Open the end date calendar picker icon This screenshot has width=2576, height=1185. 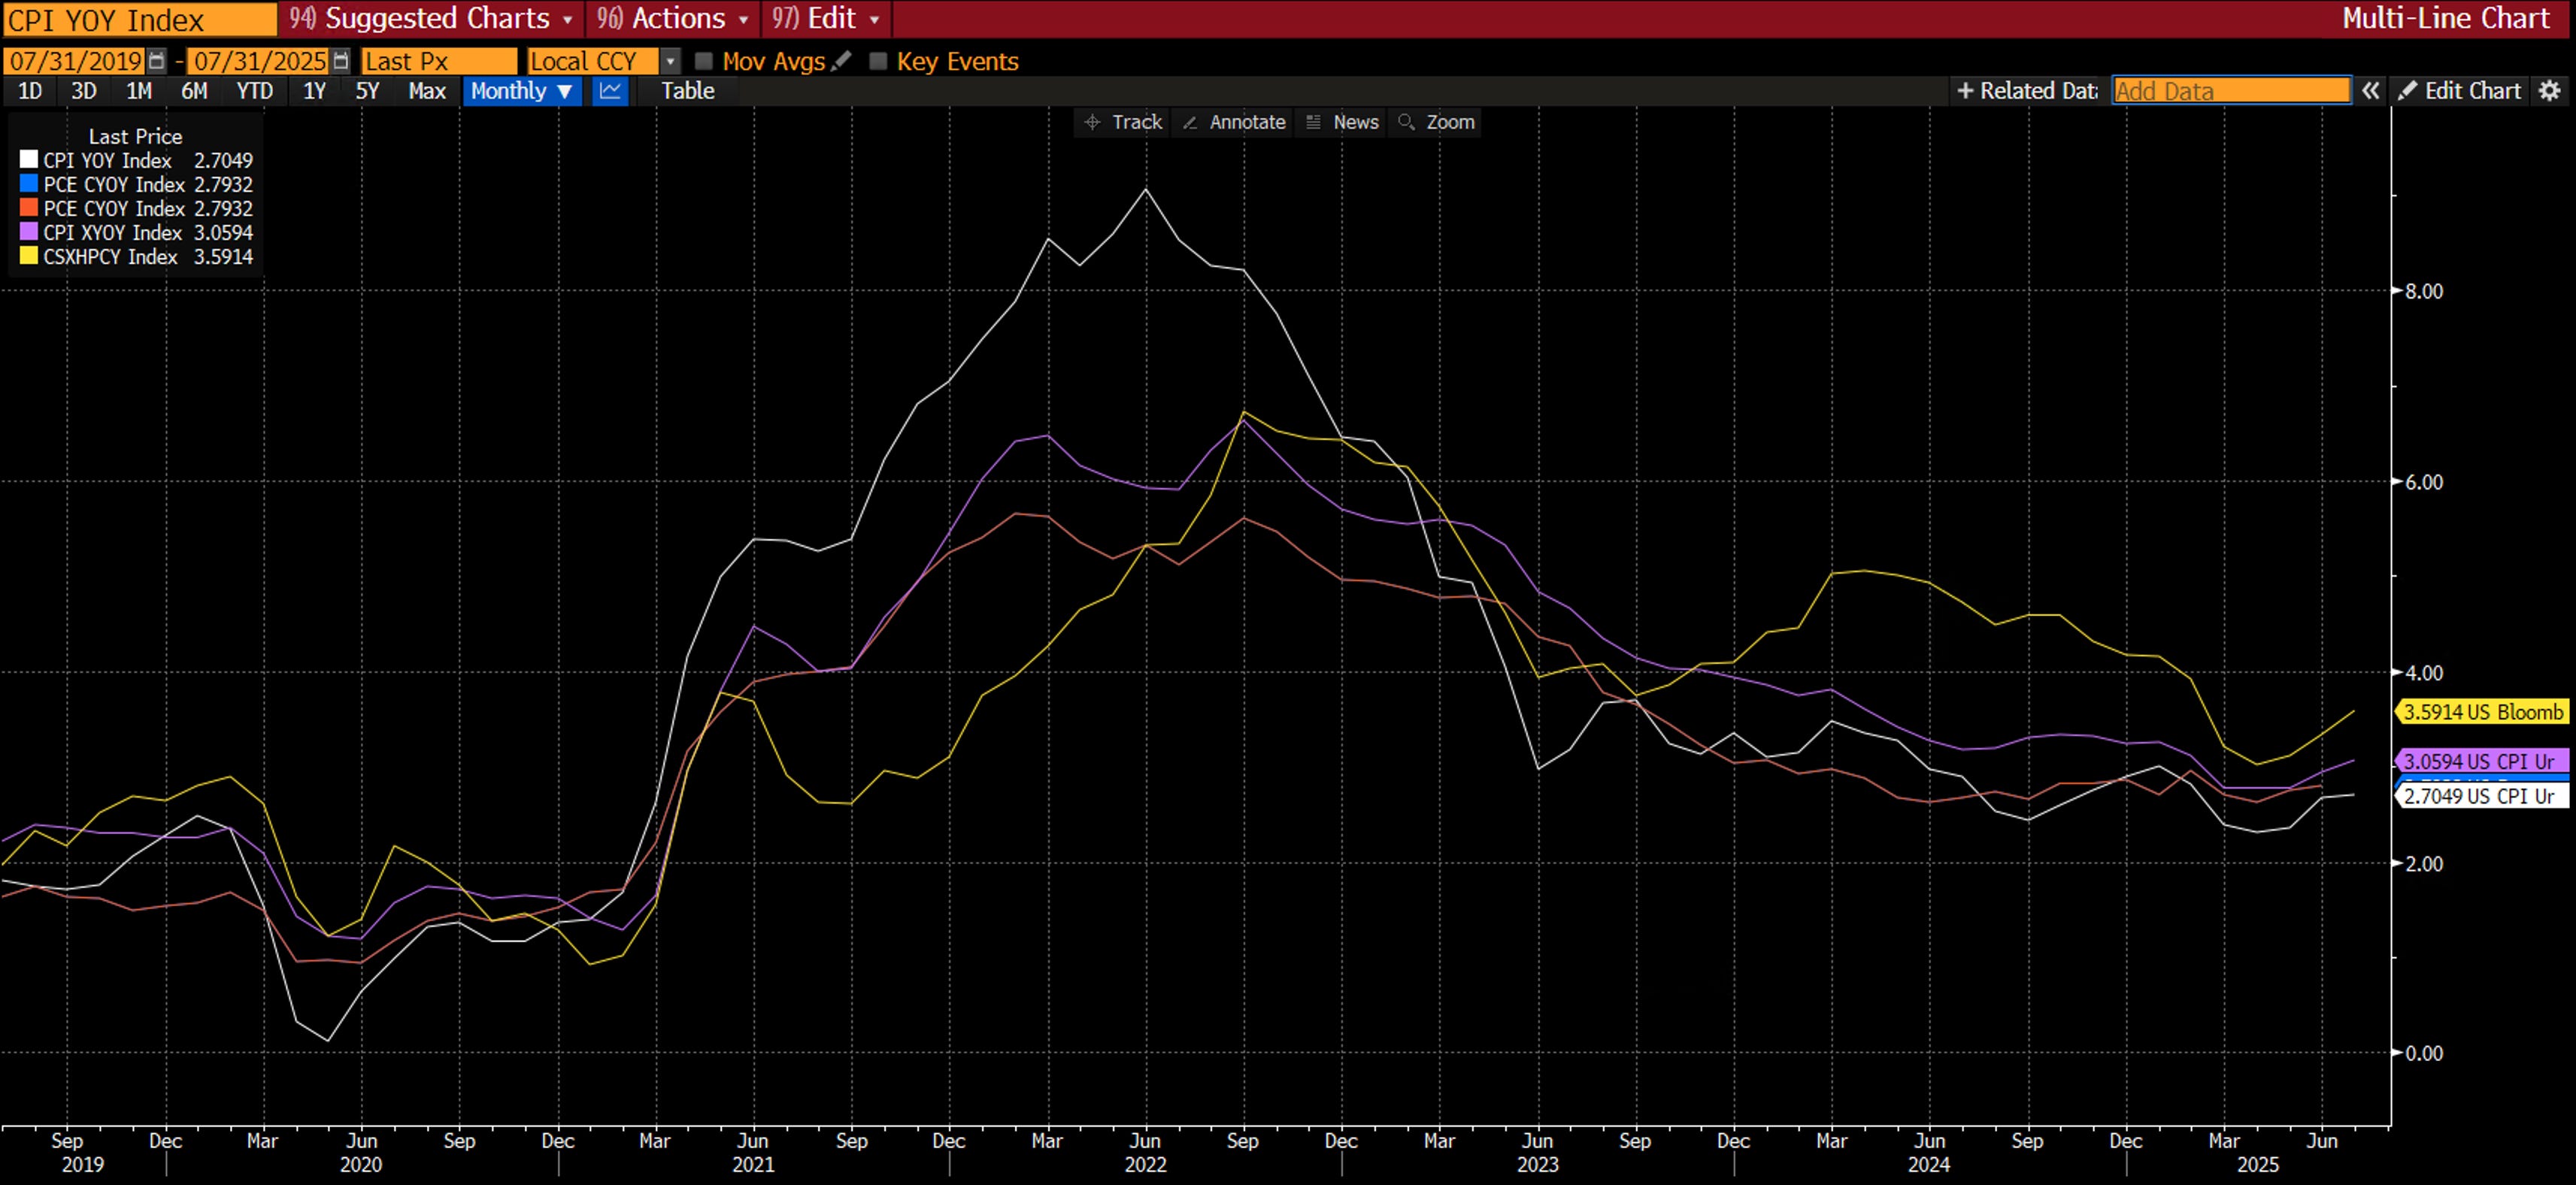pyautogui.click(x=341, y=61)
